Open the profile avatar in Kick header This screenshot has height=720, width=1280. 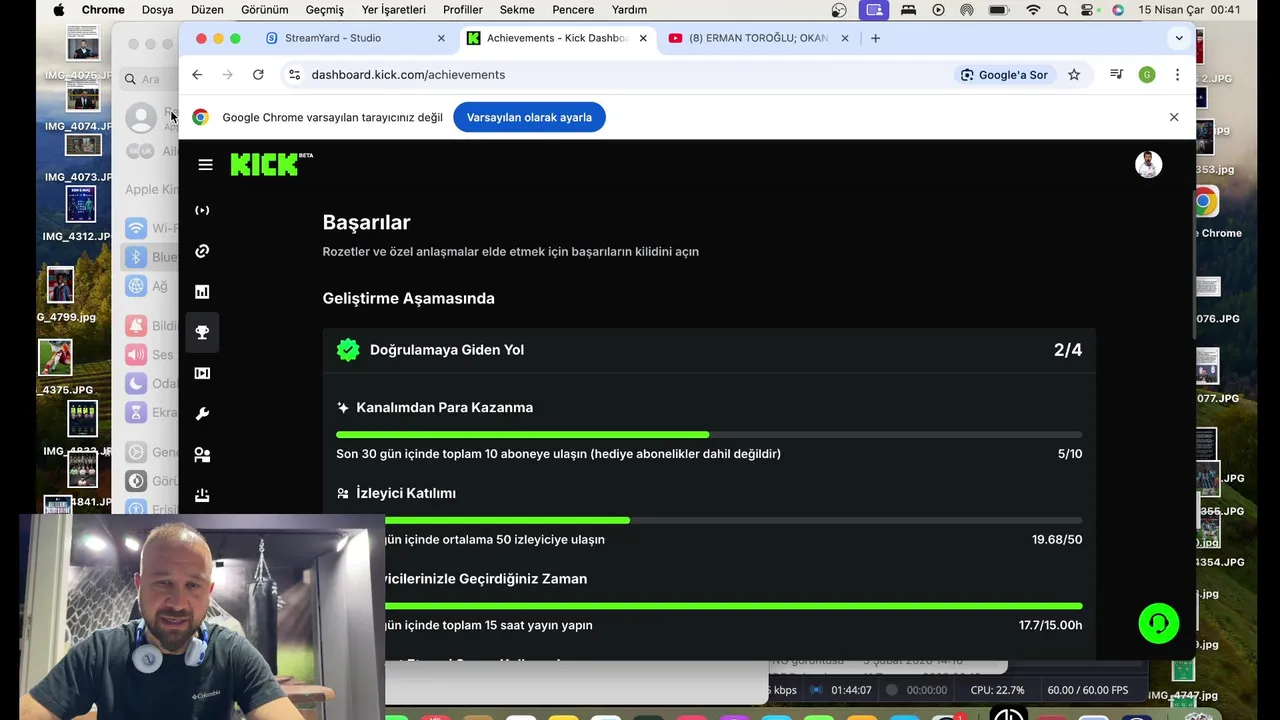(x=1149, y=164)
